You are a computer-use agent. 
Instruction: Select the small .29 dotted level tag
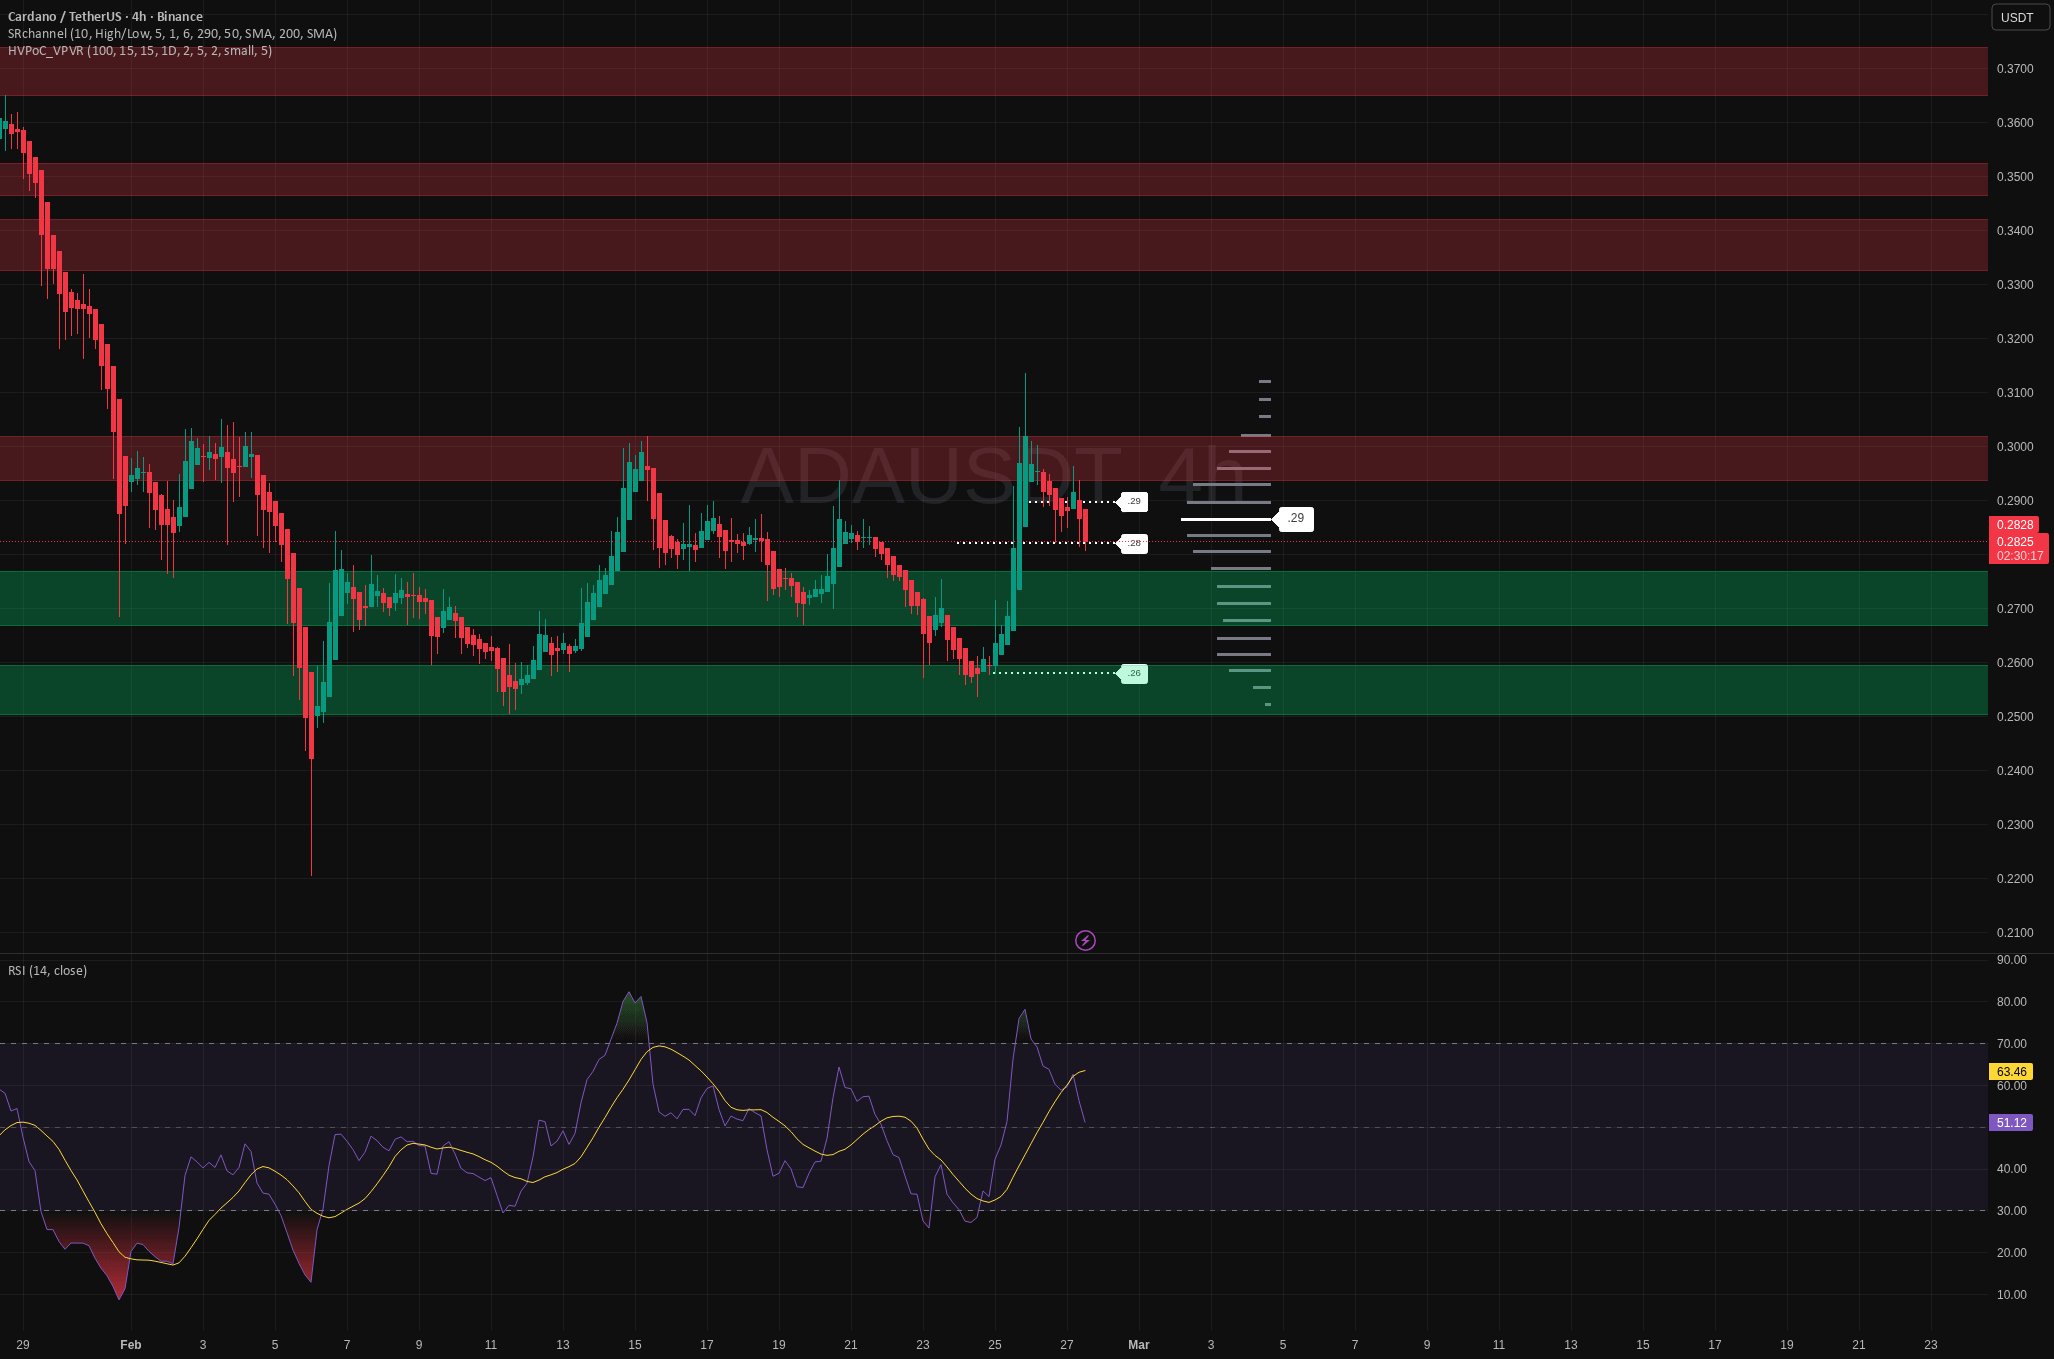click(1134, 501)
